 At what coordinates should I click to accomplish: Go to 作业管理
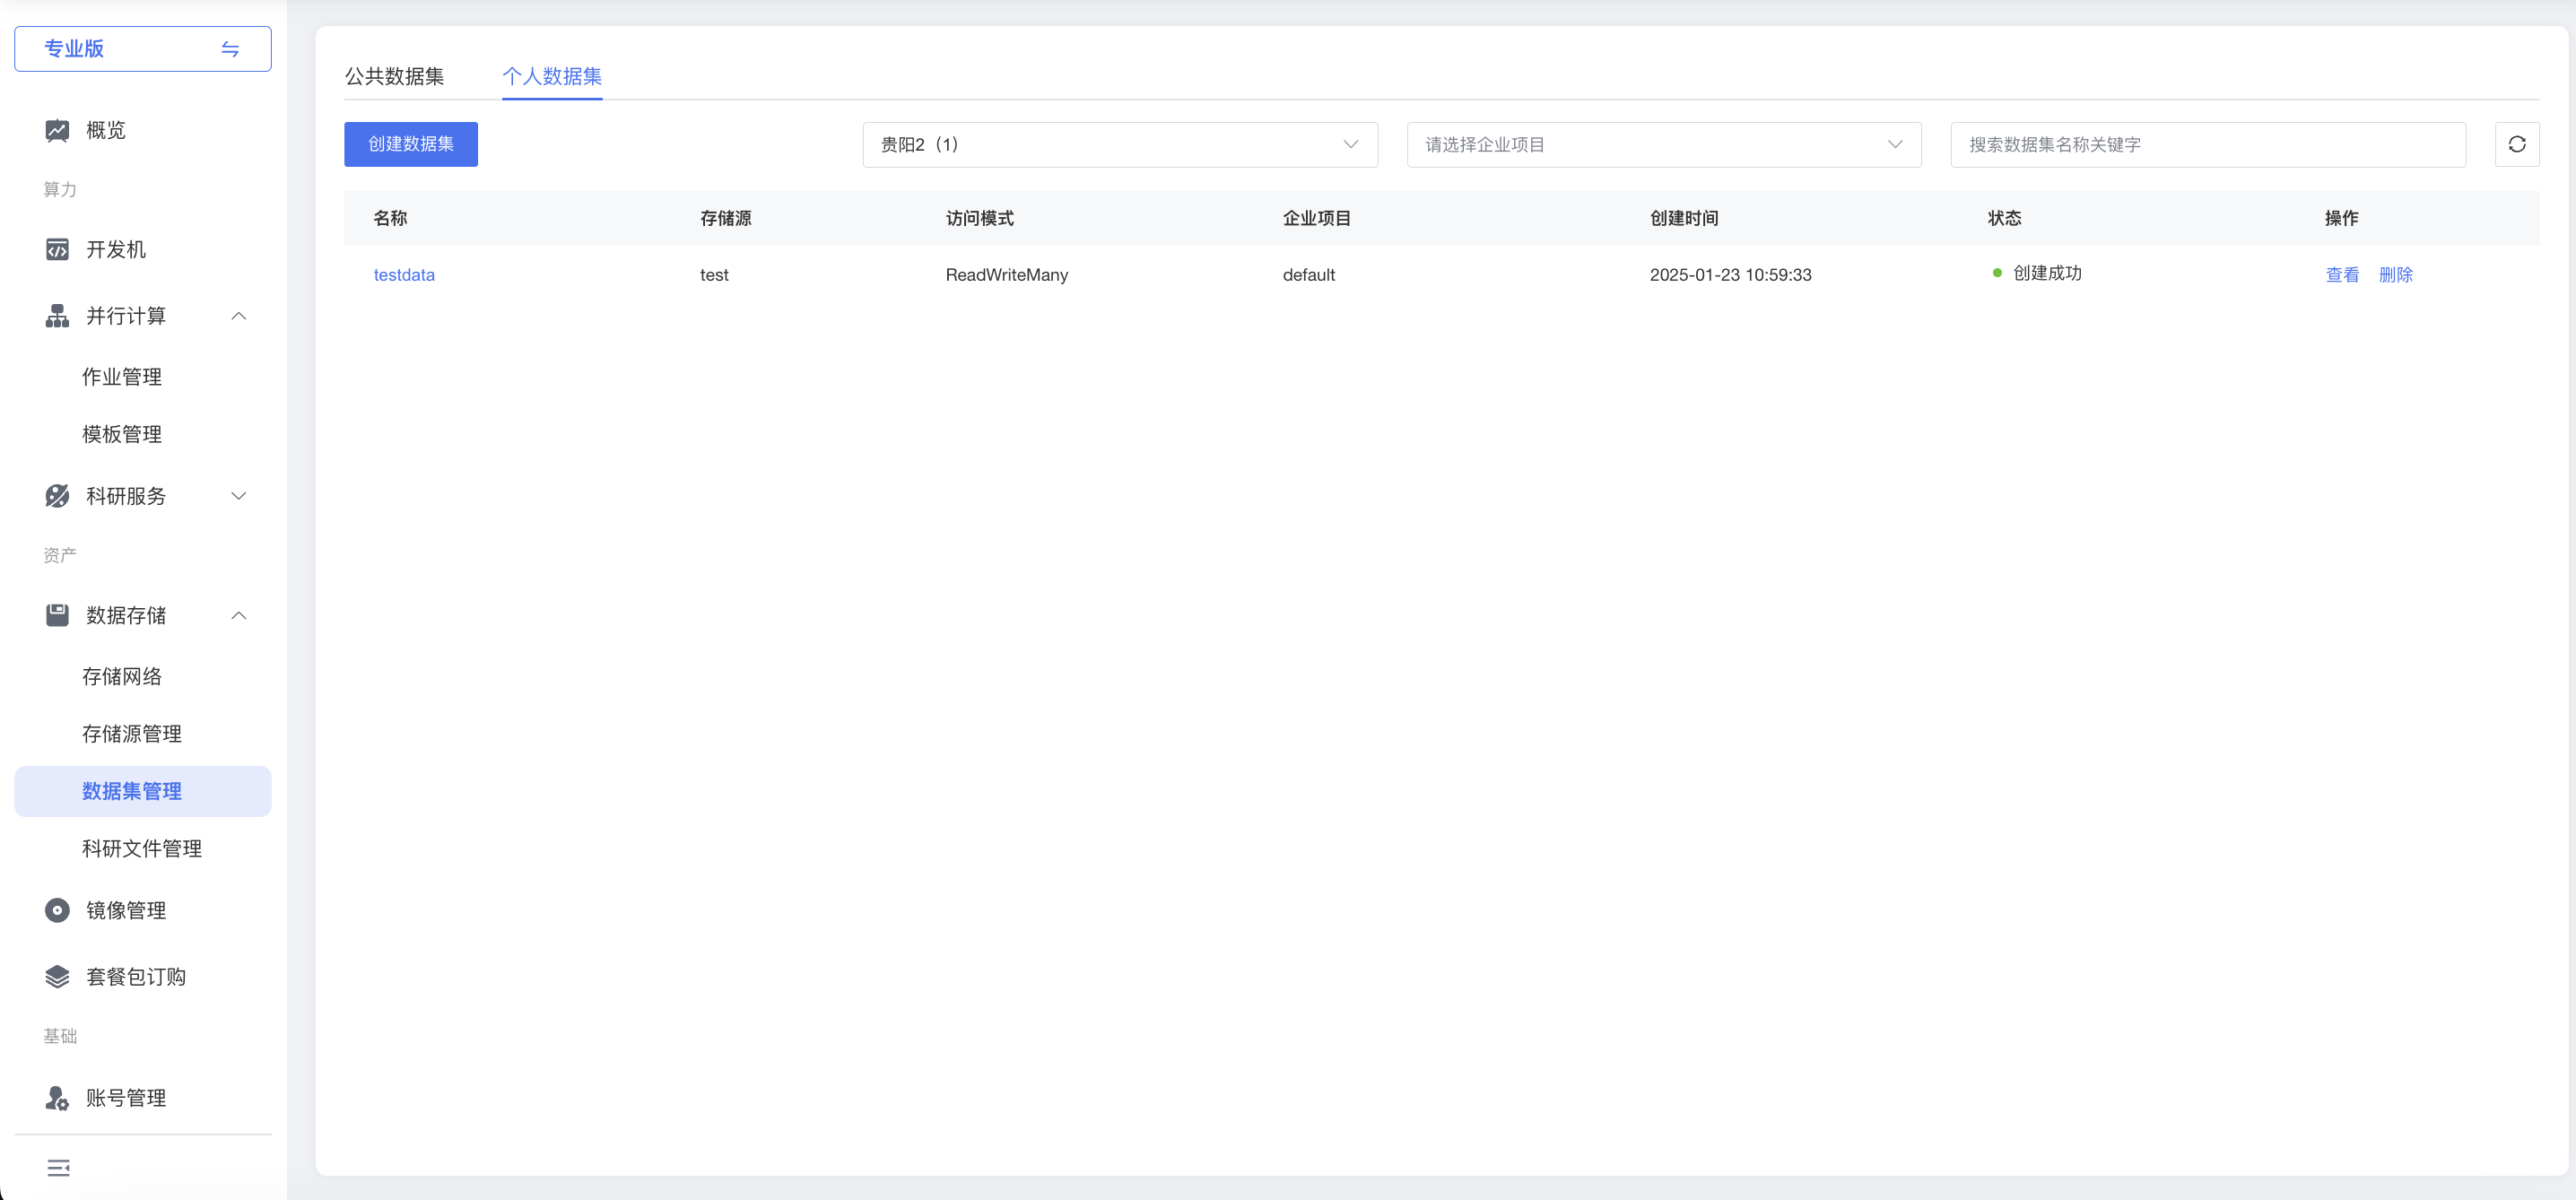tap(122, 377)
